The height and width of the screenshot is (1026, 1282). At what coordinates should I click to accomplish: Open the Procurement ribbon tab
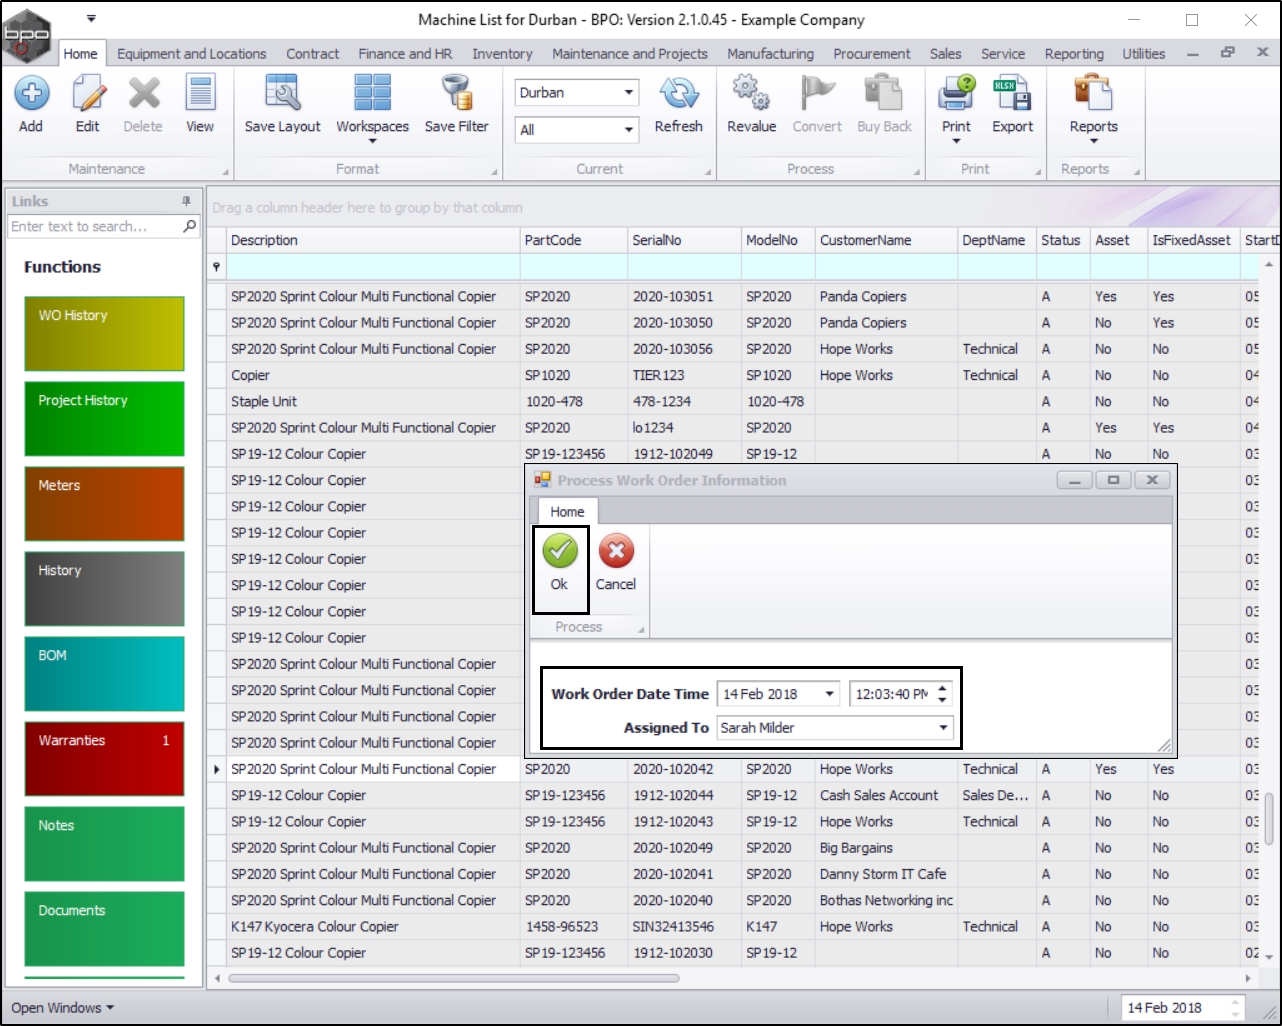(872, 54)
